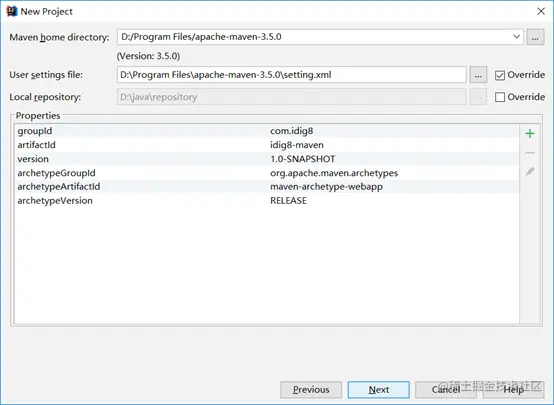
Task: Uncheck Override for user settings file
Action: (x=500, y=75)
